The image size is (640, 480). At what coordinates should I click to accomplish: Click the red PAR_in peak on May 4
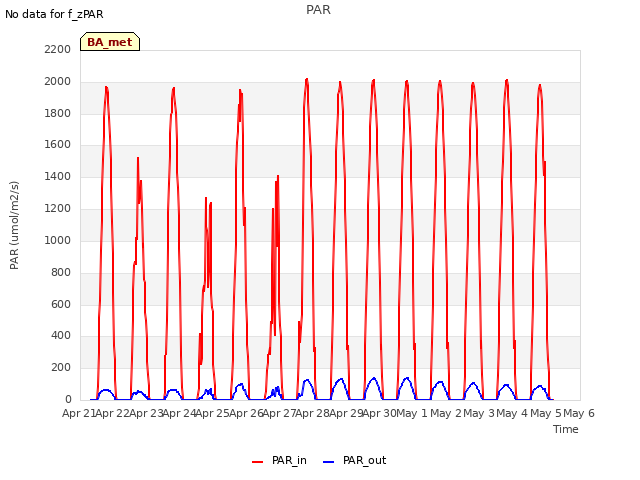[x=540, y=85]
